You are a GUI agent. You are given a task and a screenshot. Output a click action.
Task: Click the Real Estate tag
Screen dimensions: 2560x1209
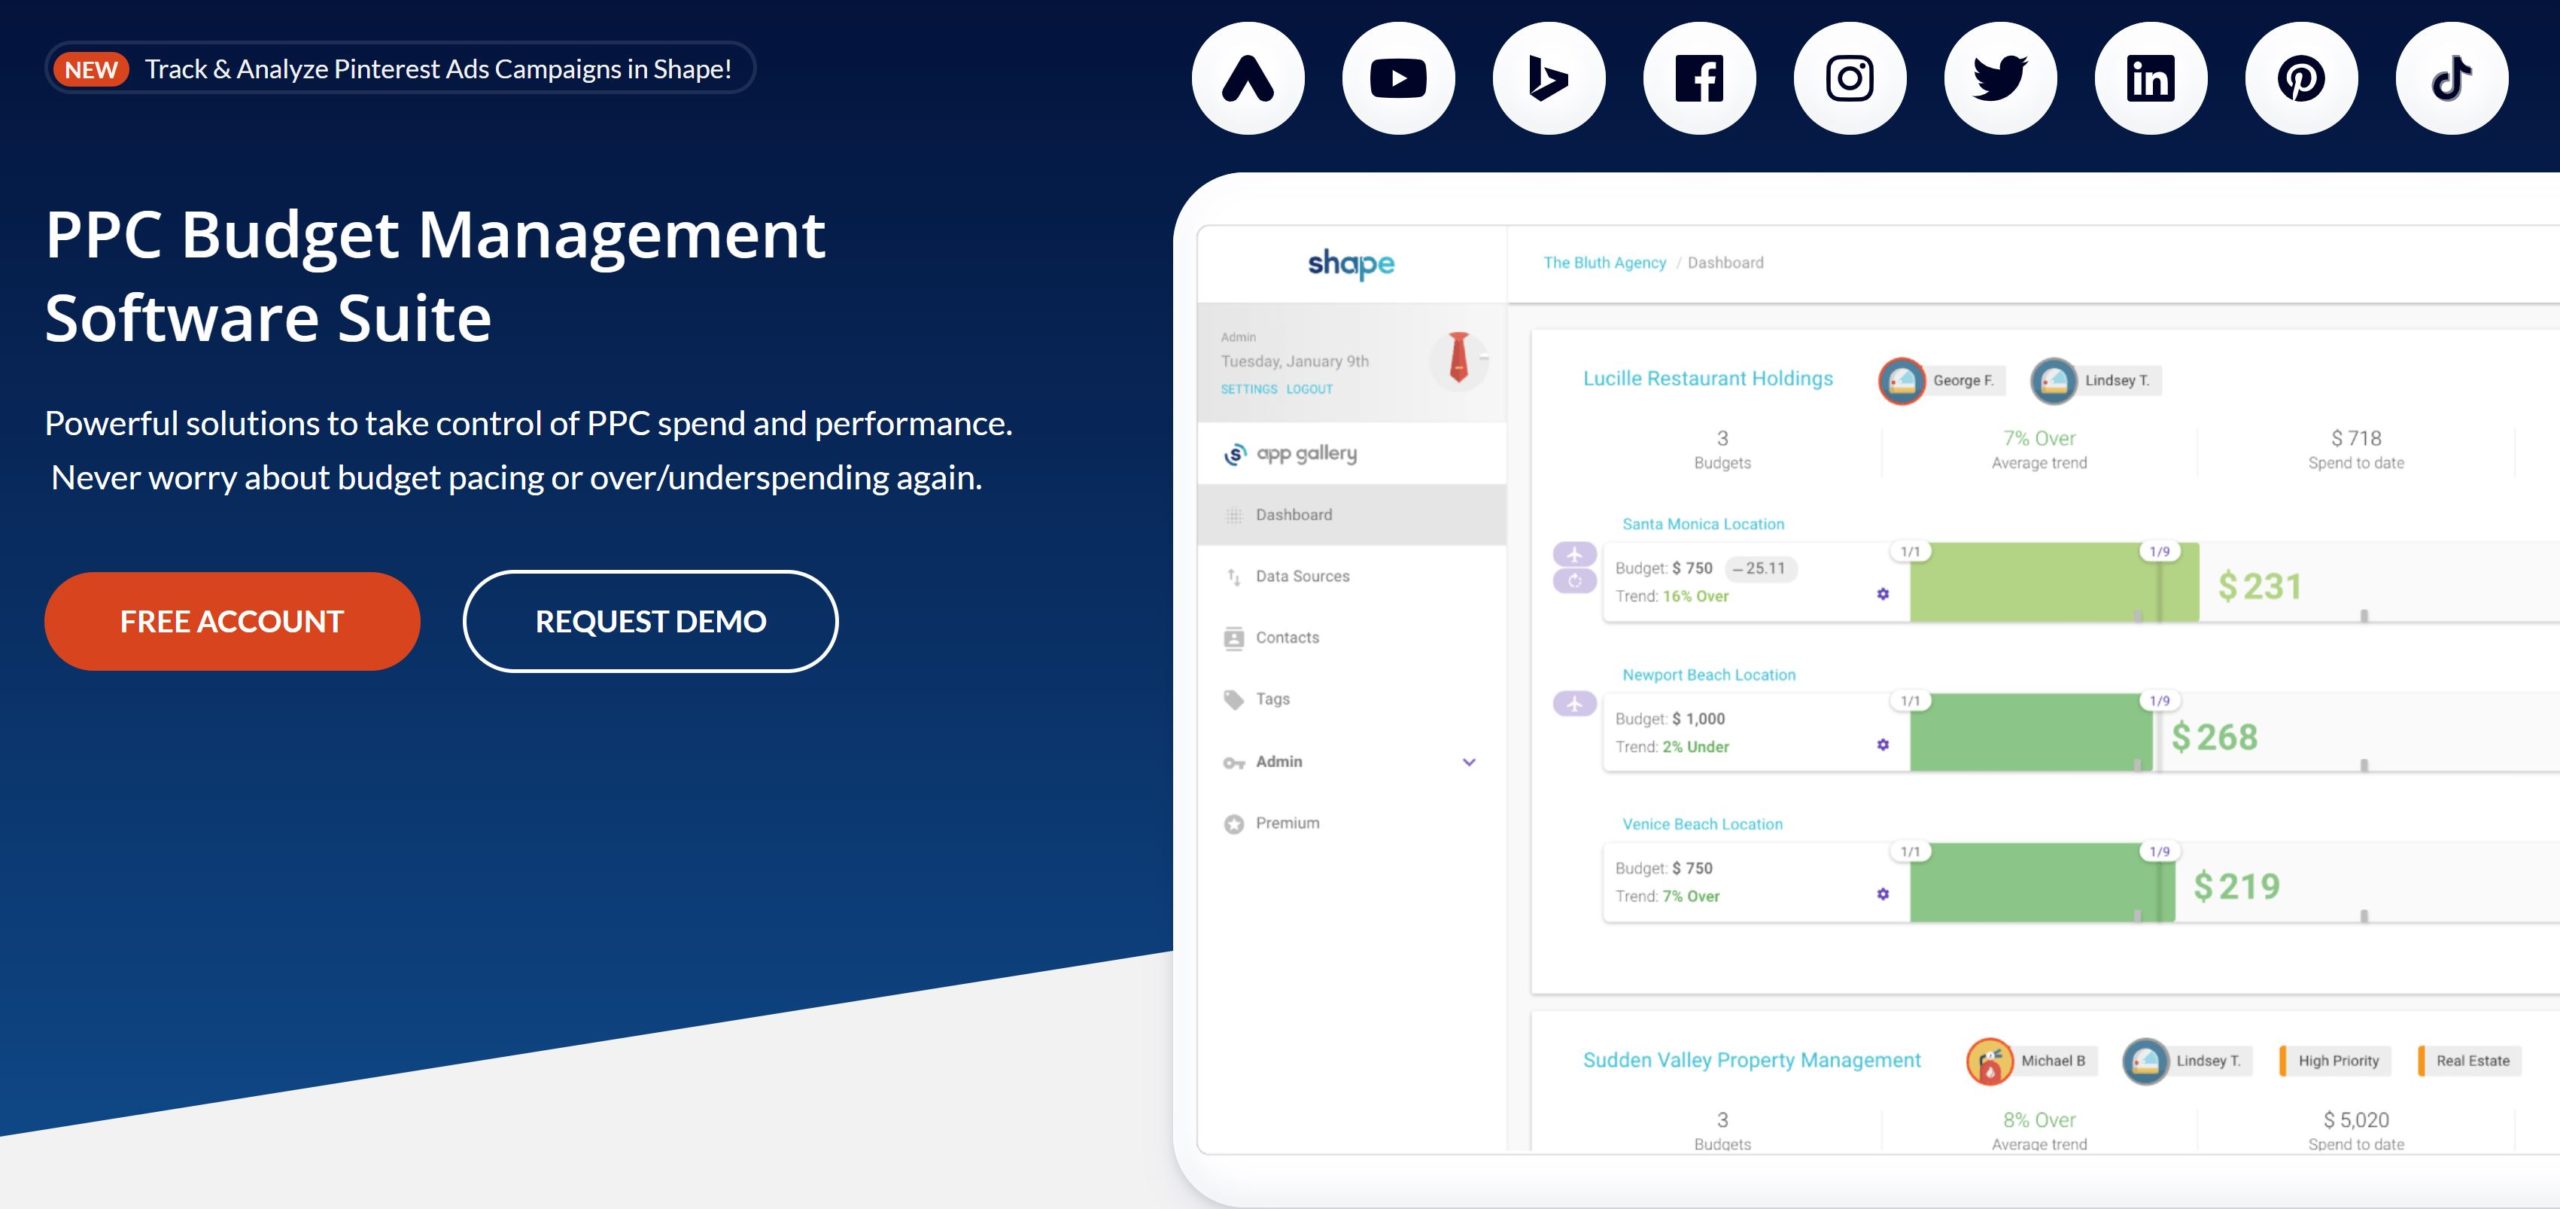[x=2471, y=1061]
